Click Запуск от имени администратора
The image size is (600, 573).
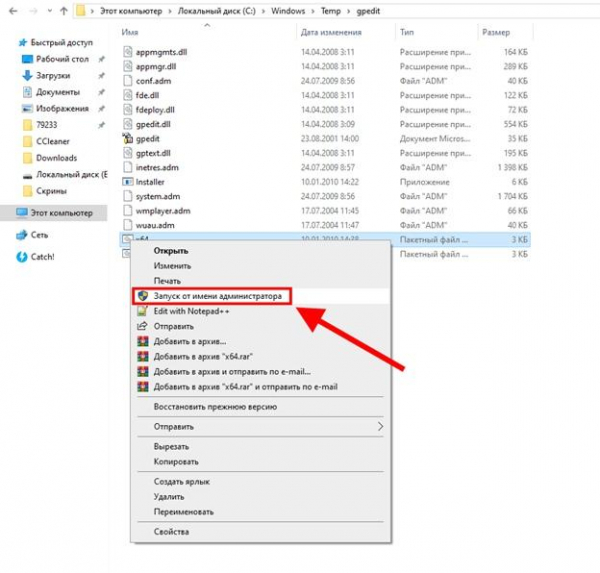pyautogui.click(x=217, y=296)
